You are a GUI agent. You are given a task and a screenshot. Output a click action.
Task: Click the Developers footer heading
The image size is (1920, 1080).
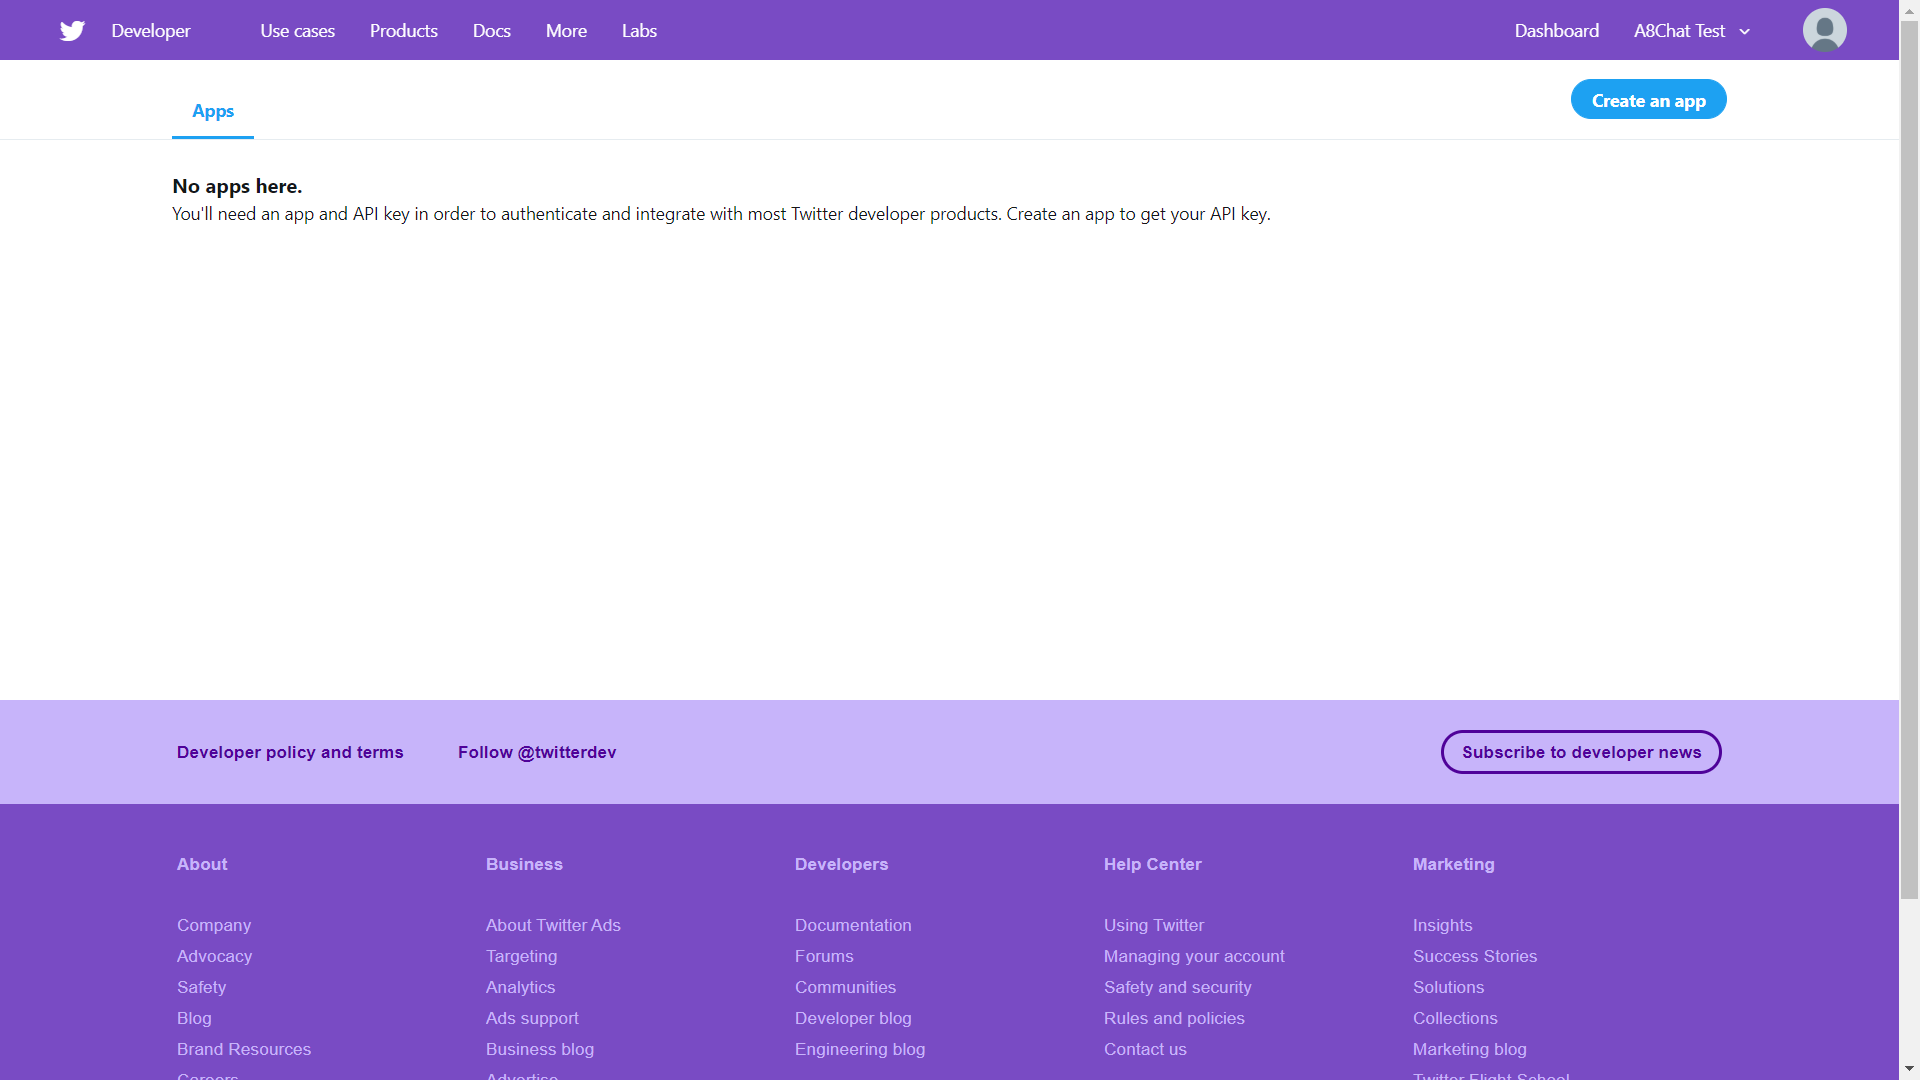(841, 864)
